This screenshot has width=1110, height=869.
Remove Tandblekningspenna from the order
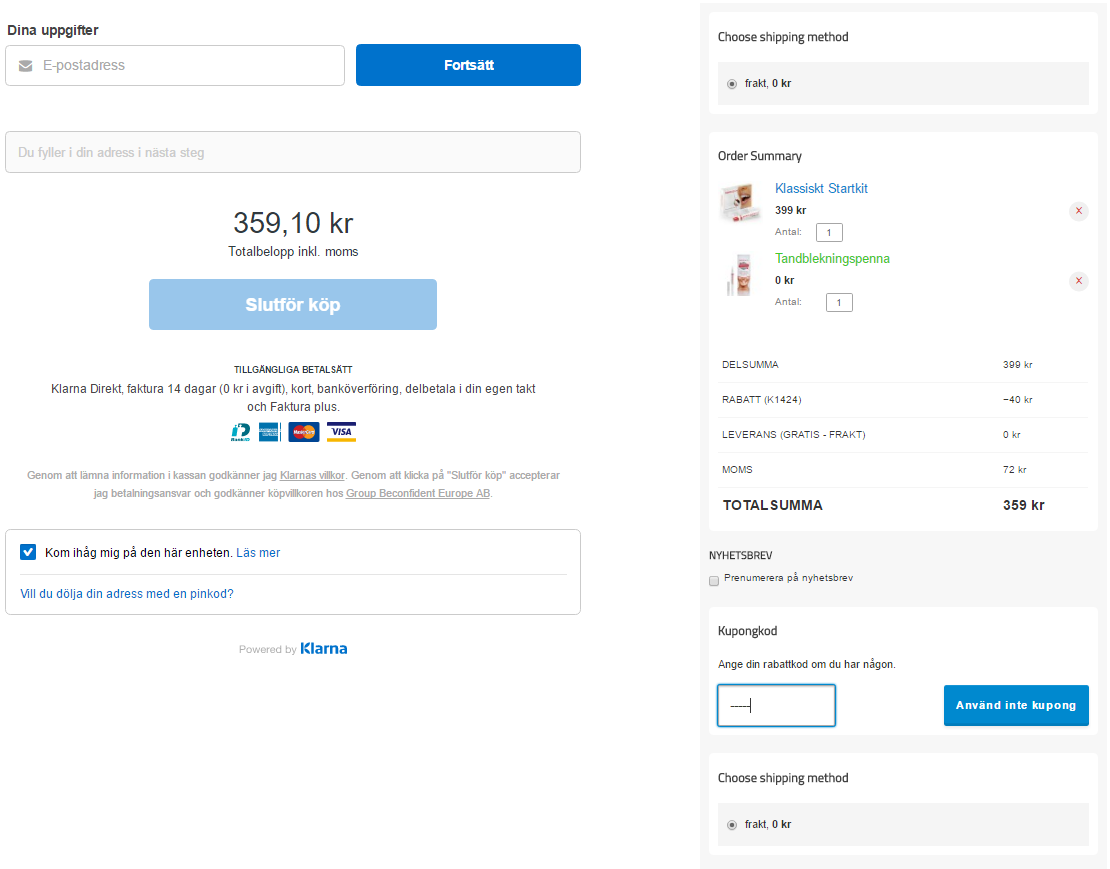click(x=1078, y=281)
